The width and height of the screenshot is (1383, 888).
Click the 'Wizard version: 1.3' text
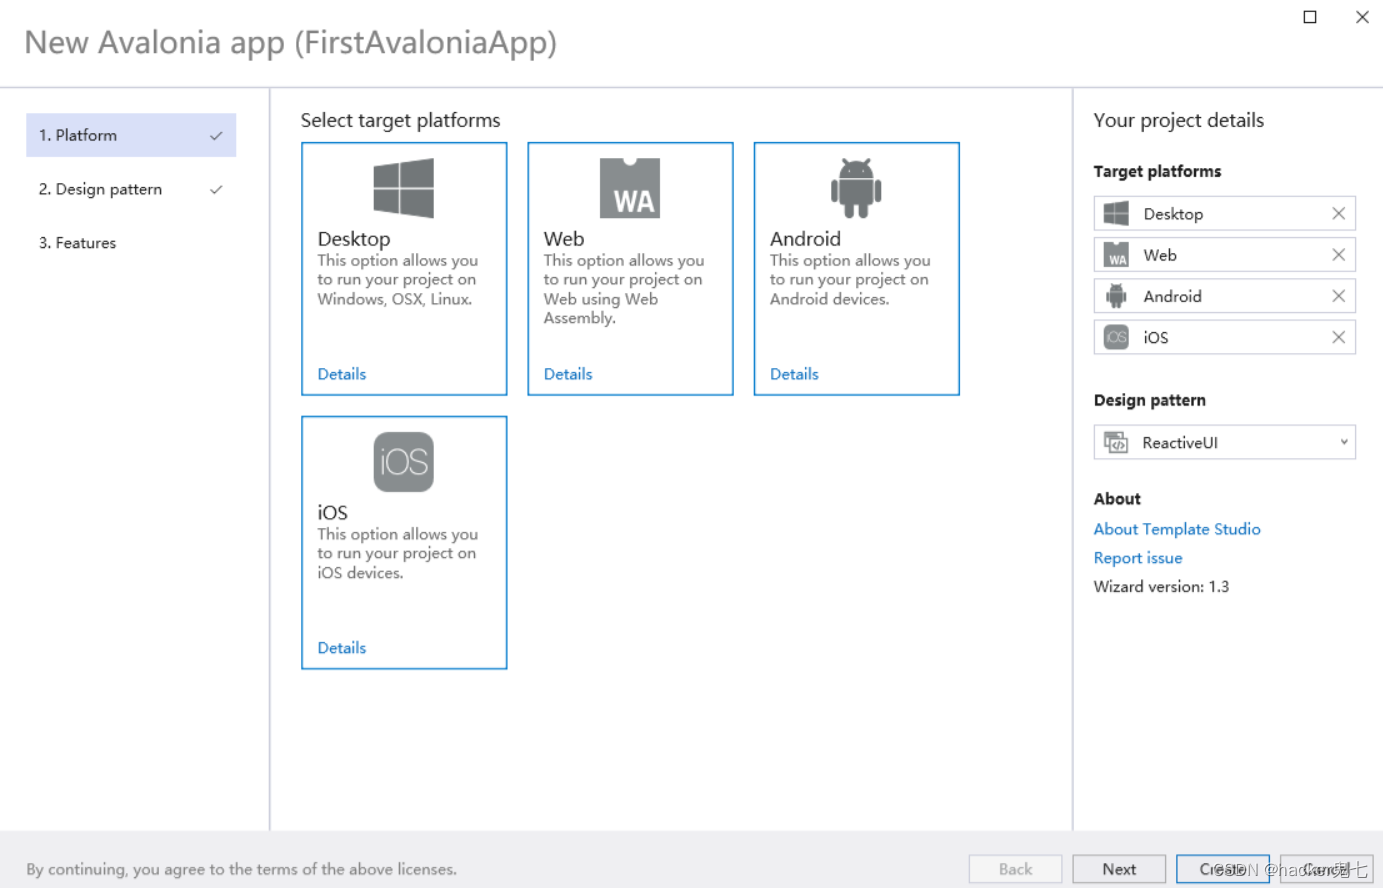click(1161, 587)
